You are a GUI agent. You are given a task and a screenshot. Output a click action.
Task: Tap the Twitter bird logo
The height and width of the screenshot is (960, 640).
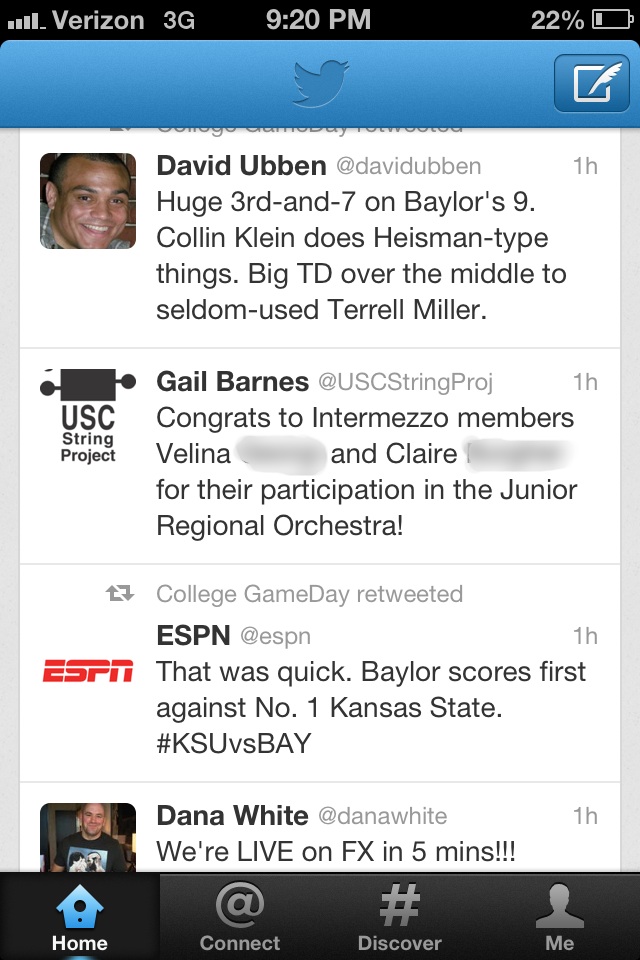click(320, 83)
